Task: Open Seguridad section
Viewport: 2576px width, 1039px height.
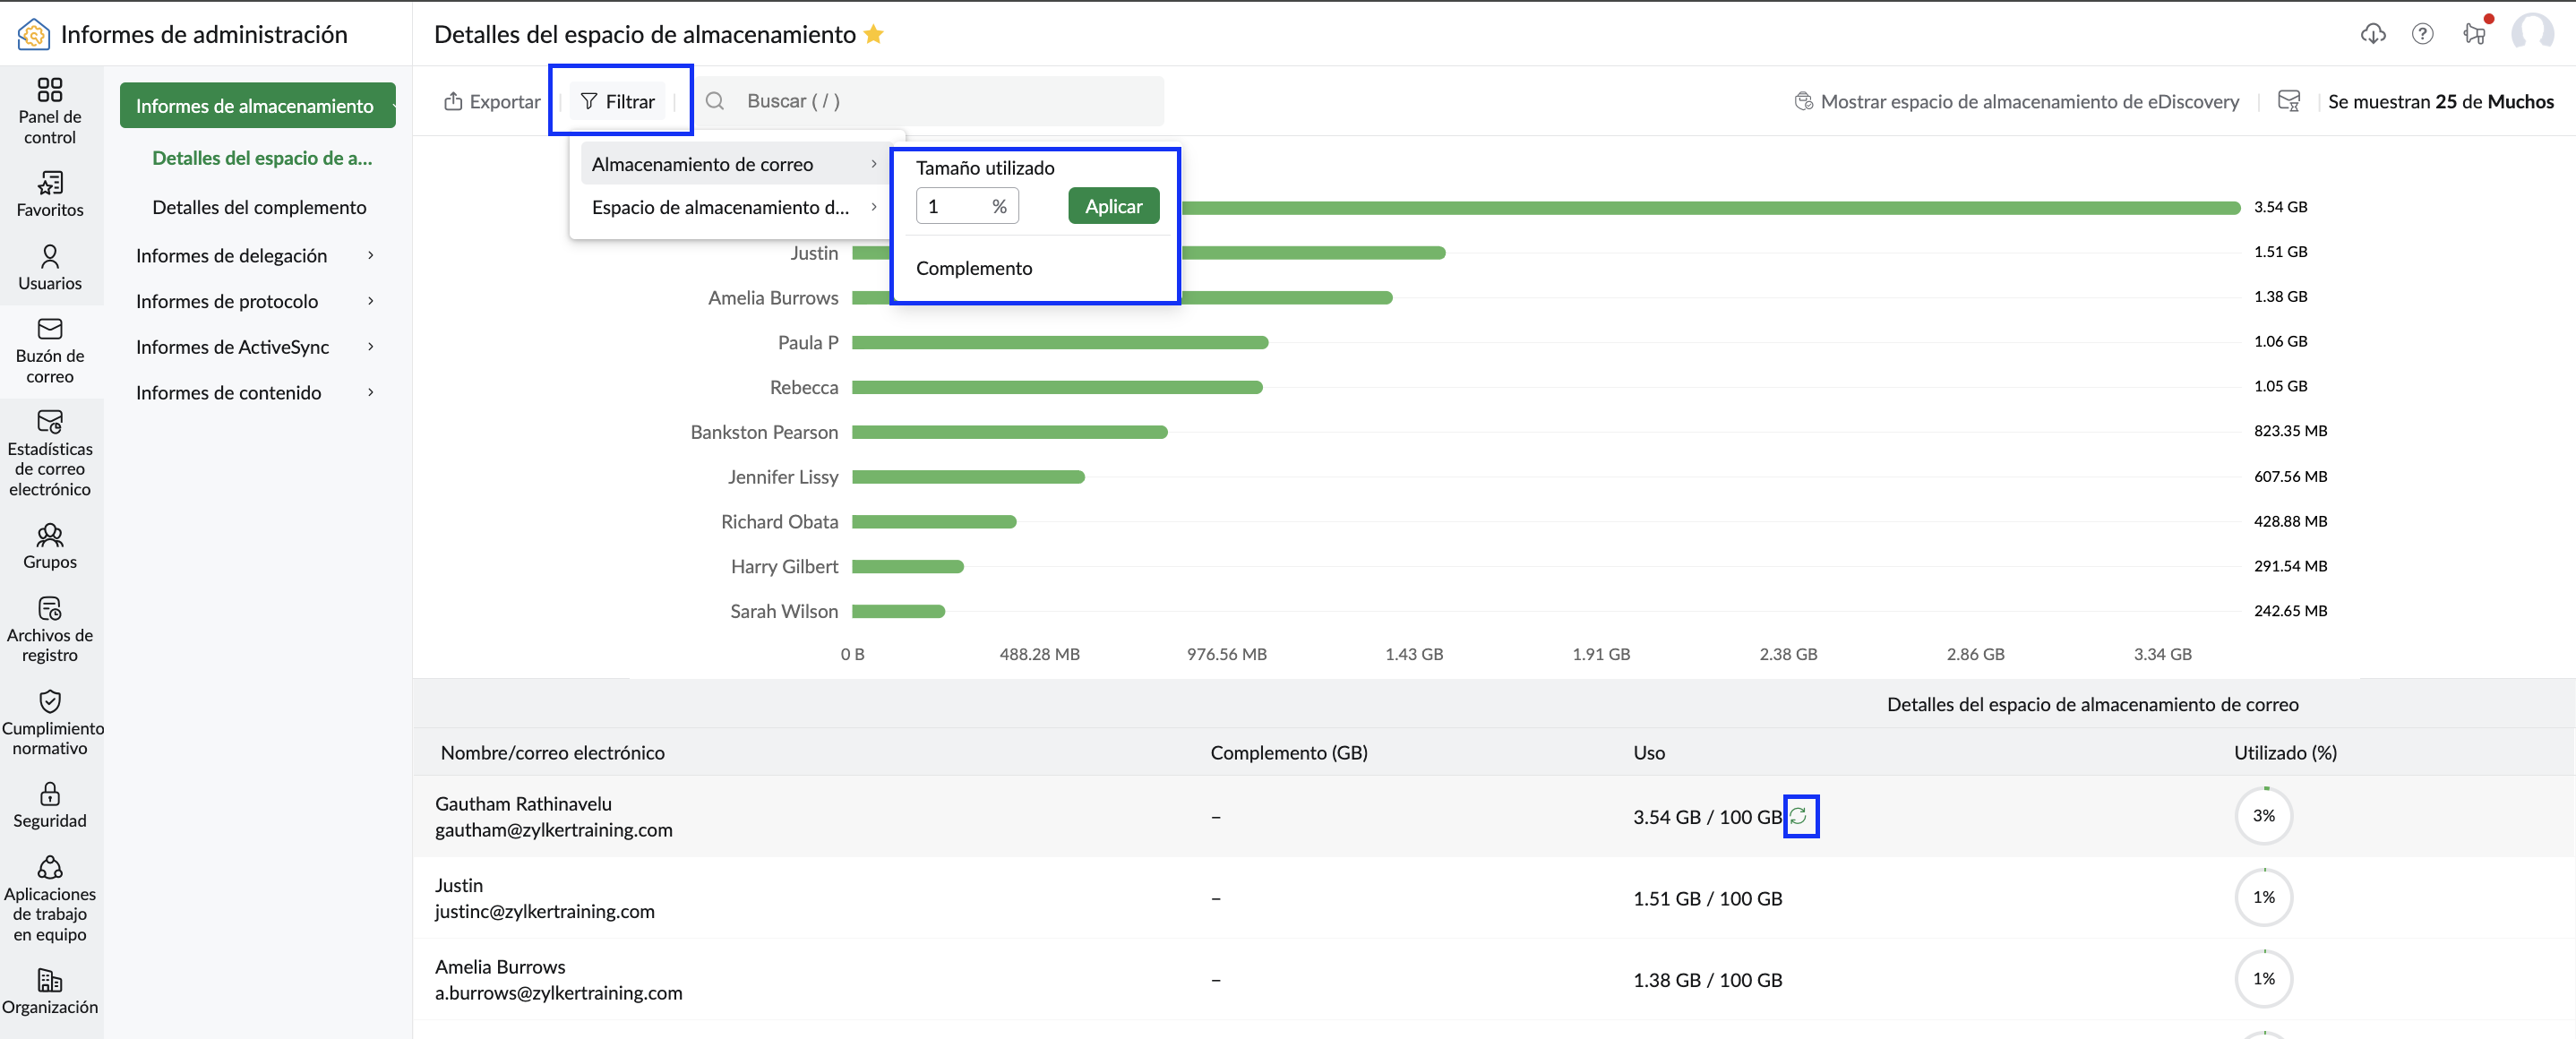Action: pos(50,805)
